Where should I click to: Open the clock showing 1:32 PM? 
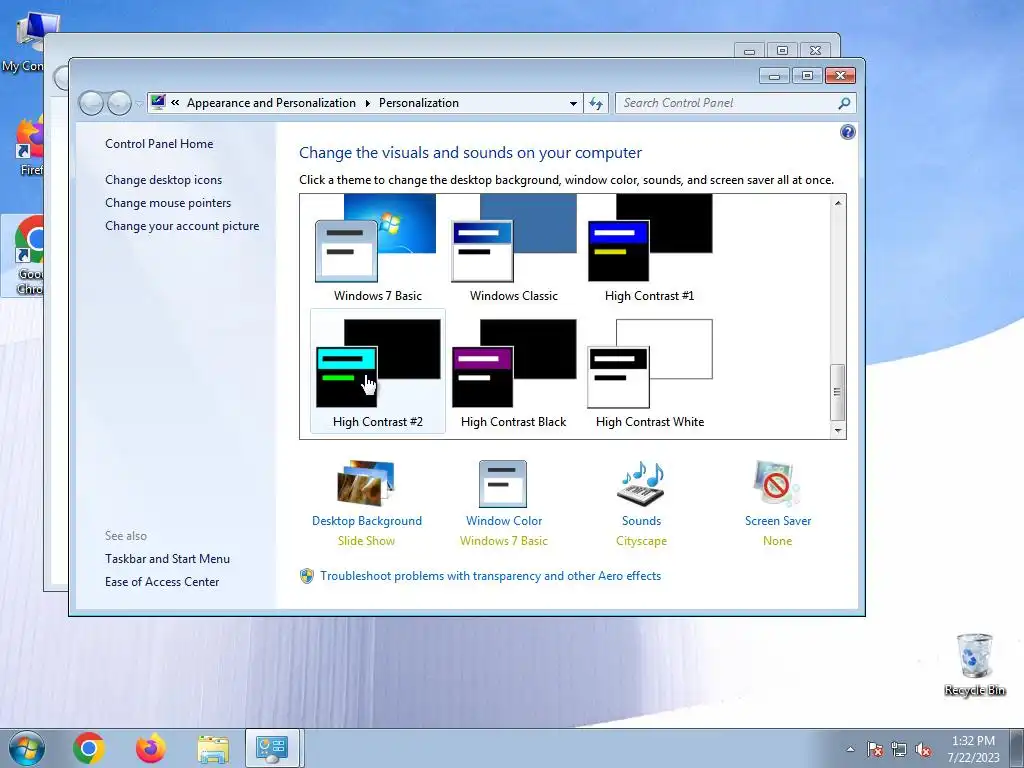[x=973, y=749]
